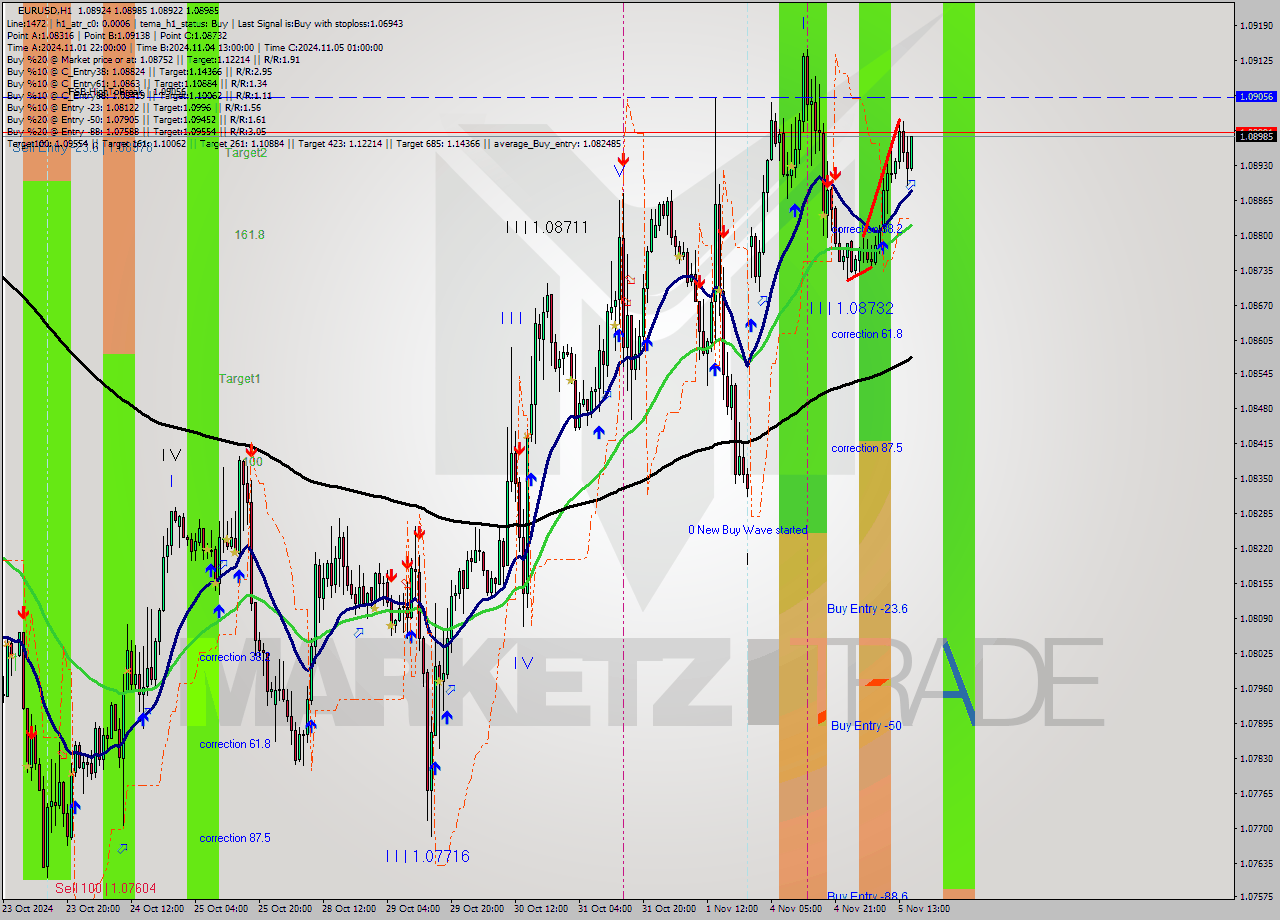This screenshot has height=920, width=1280.
Task: Click the 1.08025 price axis label
Action: [1256, 653]
